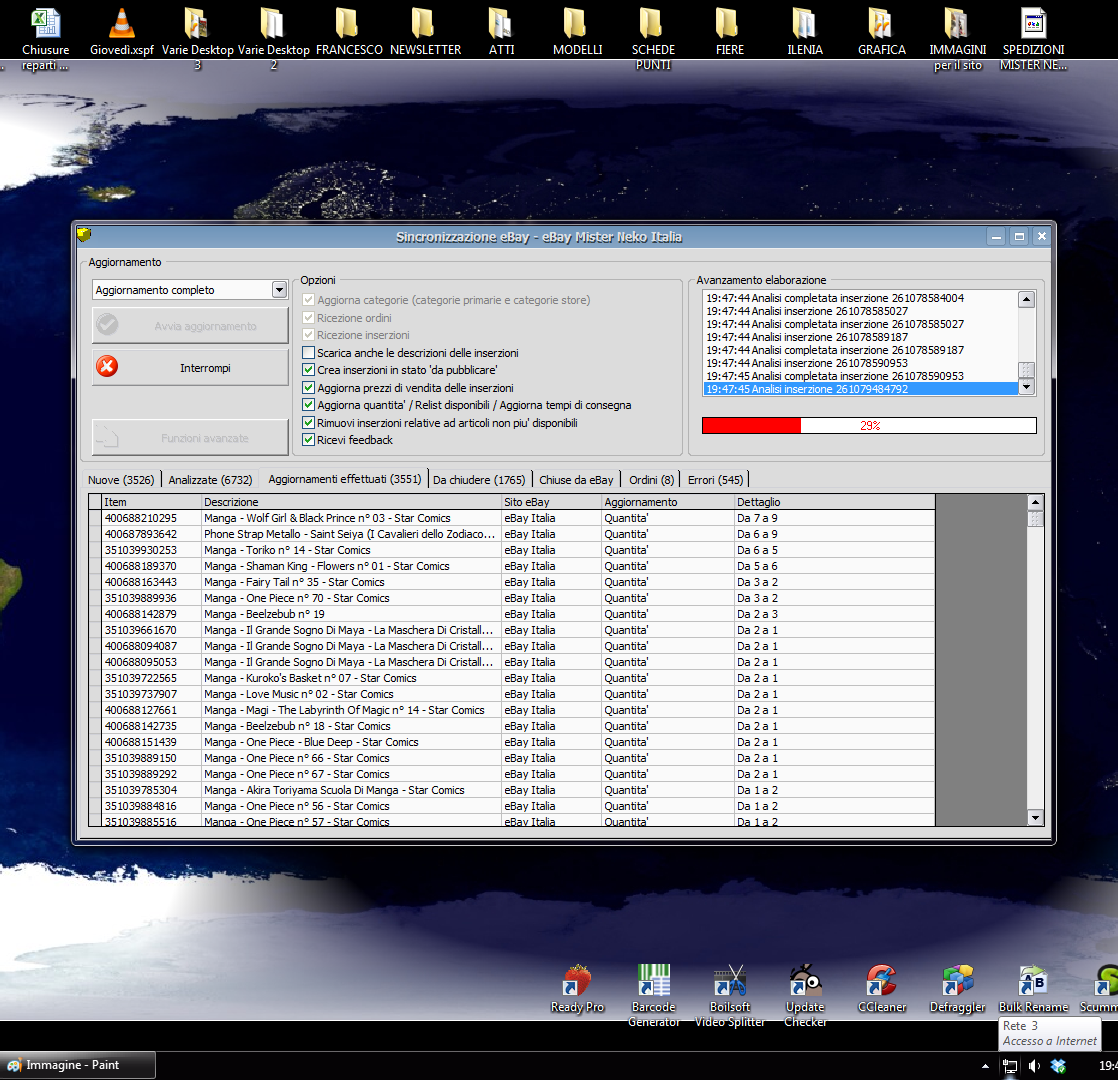Open the 'Da chiudere (1765)' tab

(x=479, y=480)
